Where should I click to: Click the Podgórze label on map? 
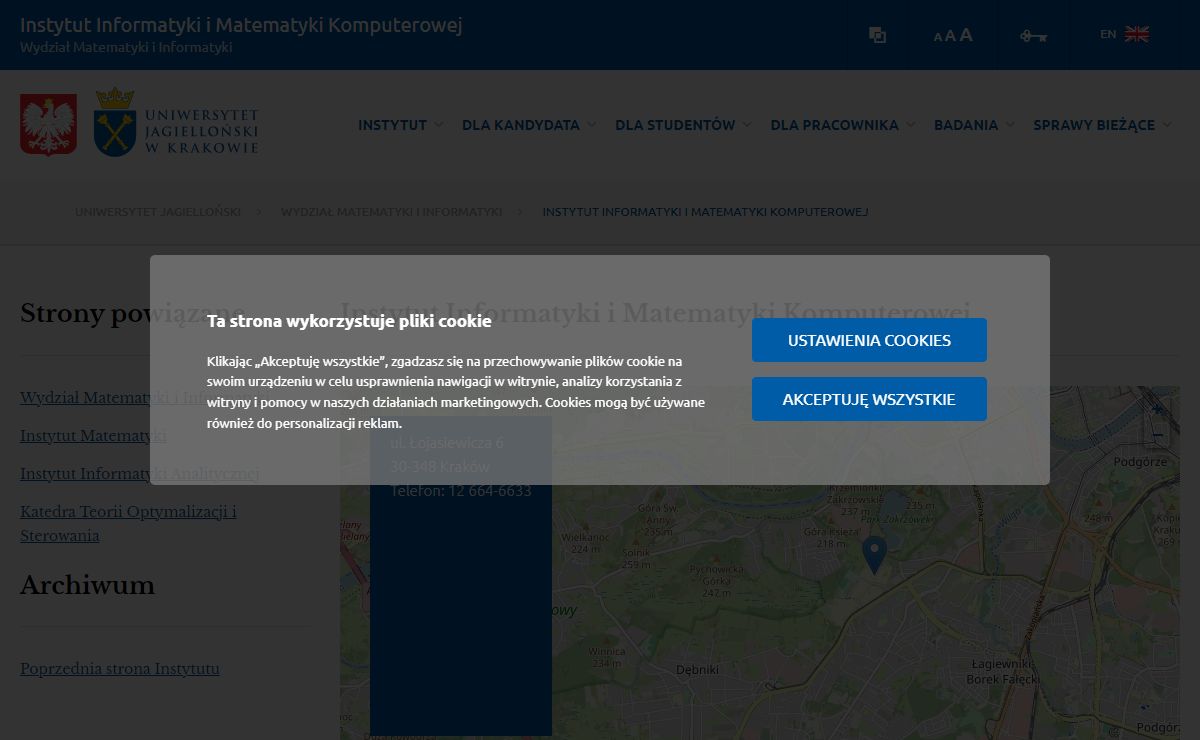tap(1140, 462)
